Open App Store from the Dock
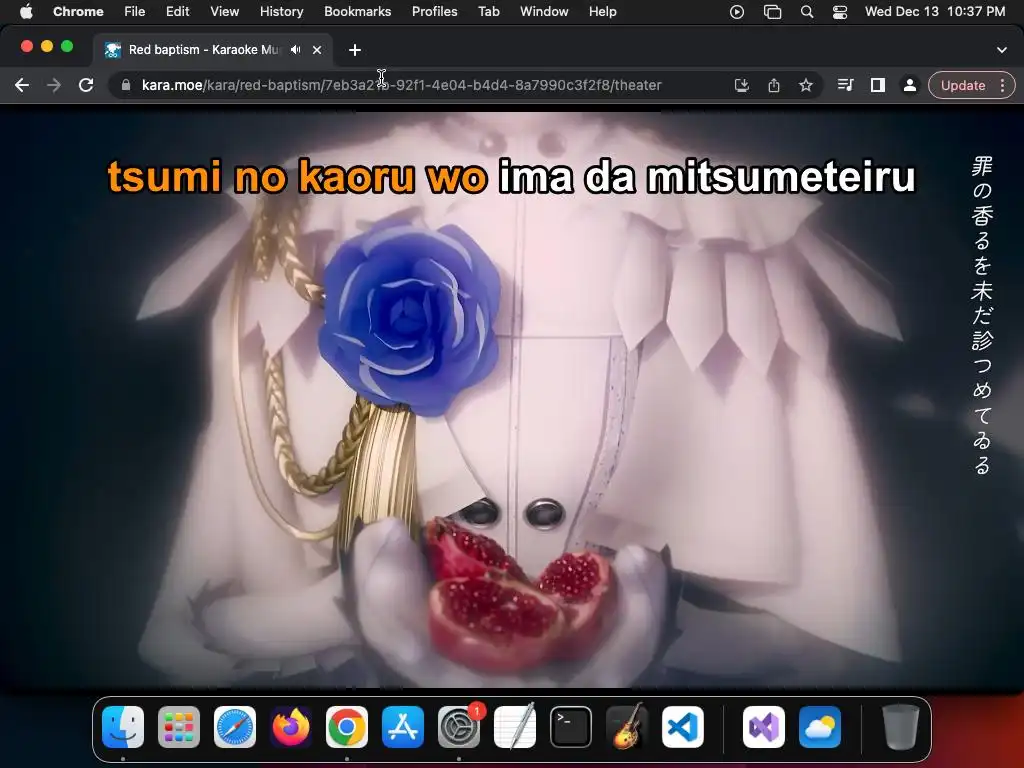 coord(403,727)
